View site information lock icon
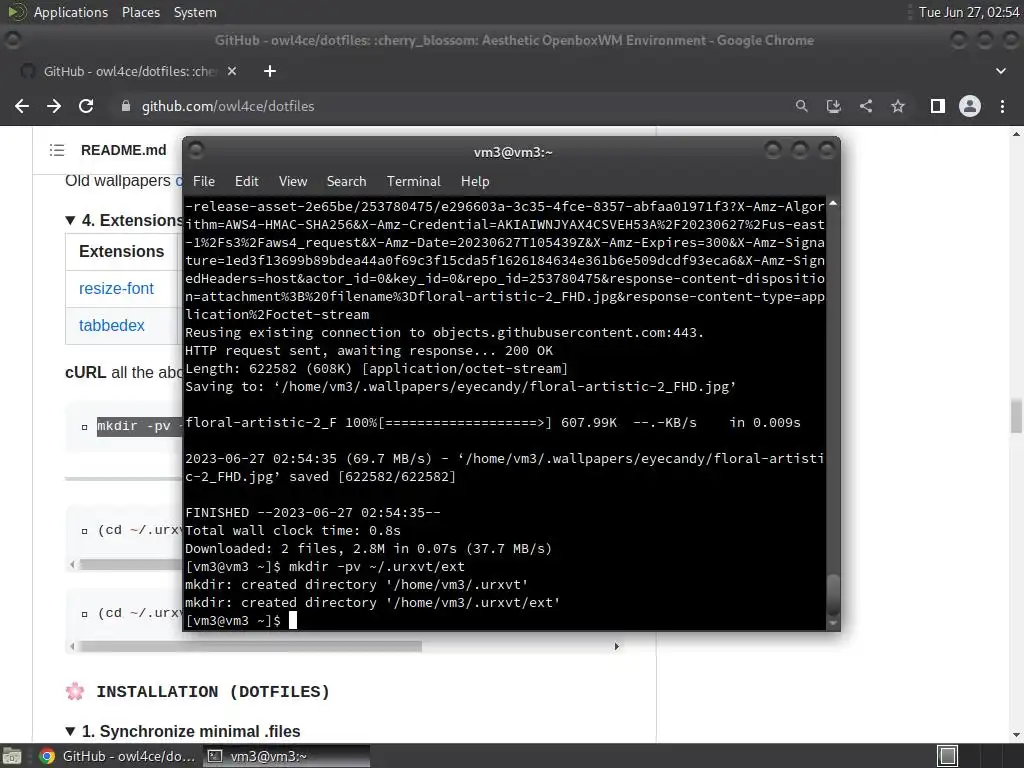 126,106
